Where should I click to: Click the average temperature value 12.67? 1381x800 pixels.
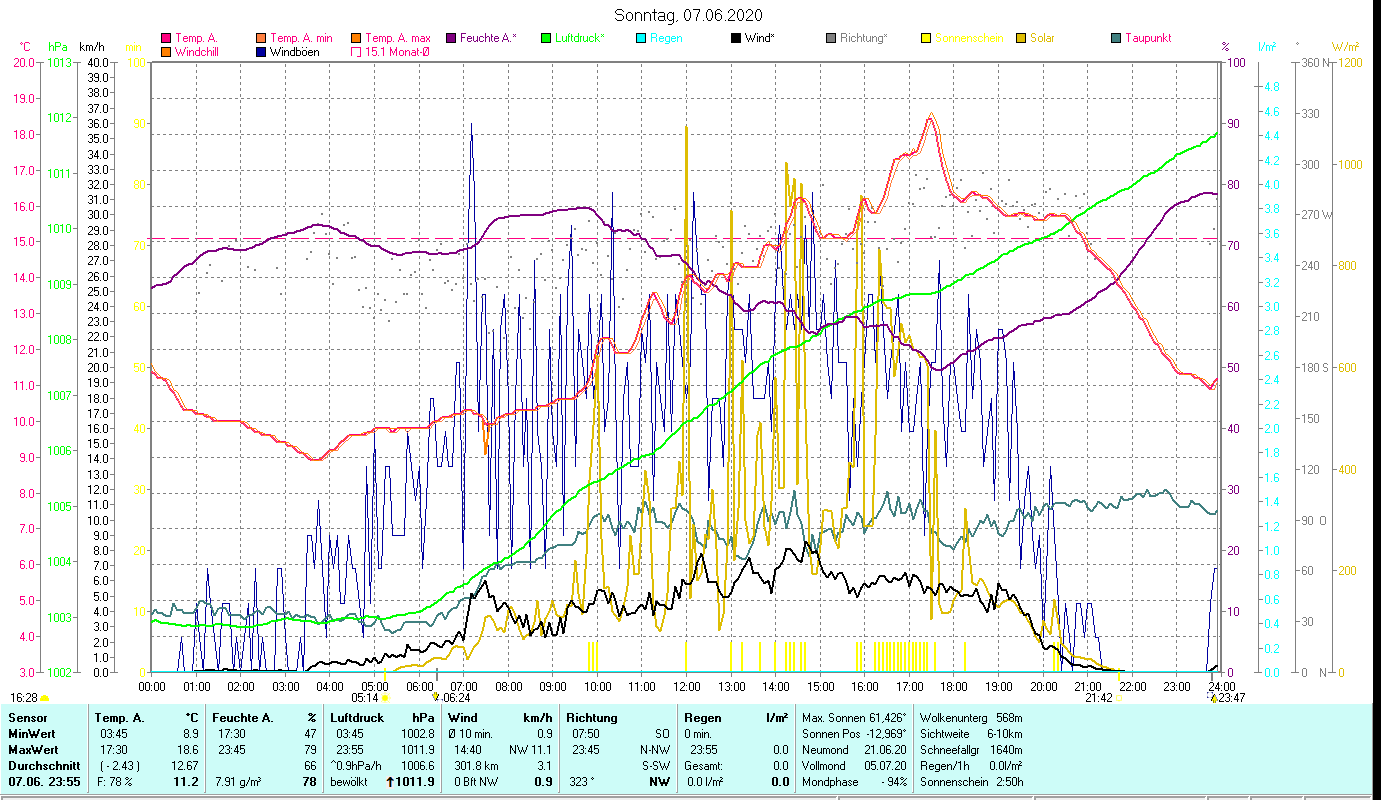coord(185,766)
